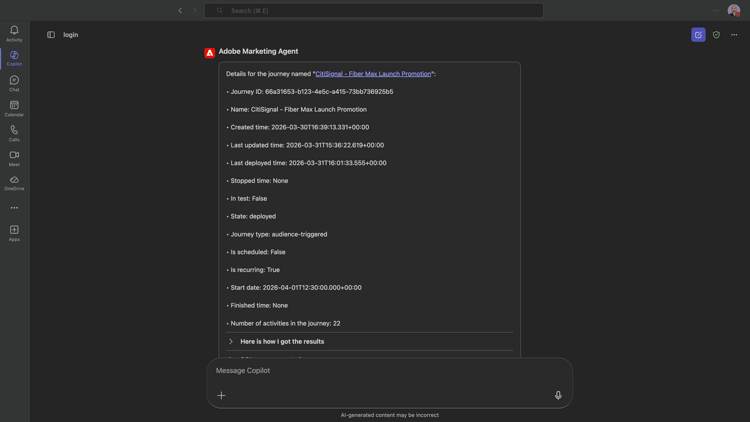Open CitiSignal - Fiber Max Launch Promotion link
The height and width of the screenshot is (422, 750).
(x=373, y=74)
